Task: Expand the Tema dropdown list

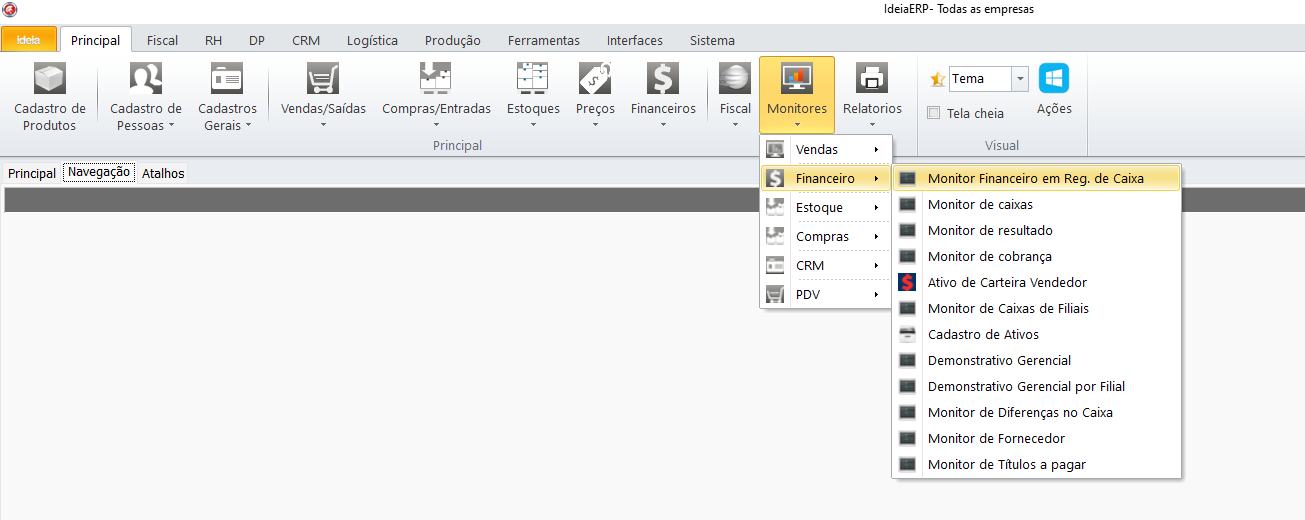Action: pyautogui.click(x=1019, y=79)
